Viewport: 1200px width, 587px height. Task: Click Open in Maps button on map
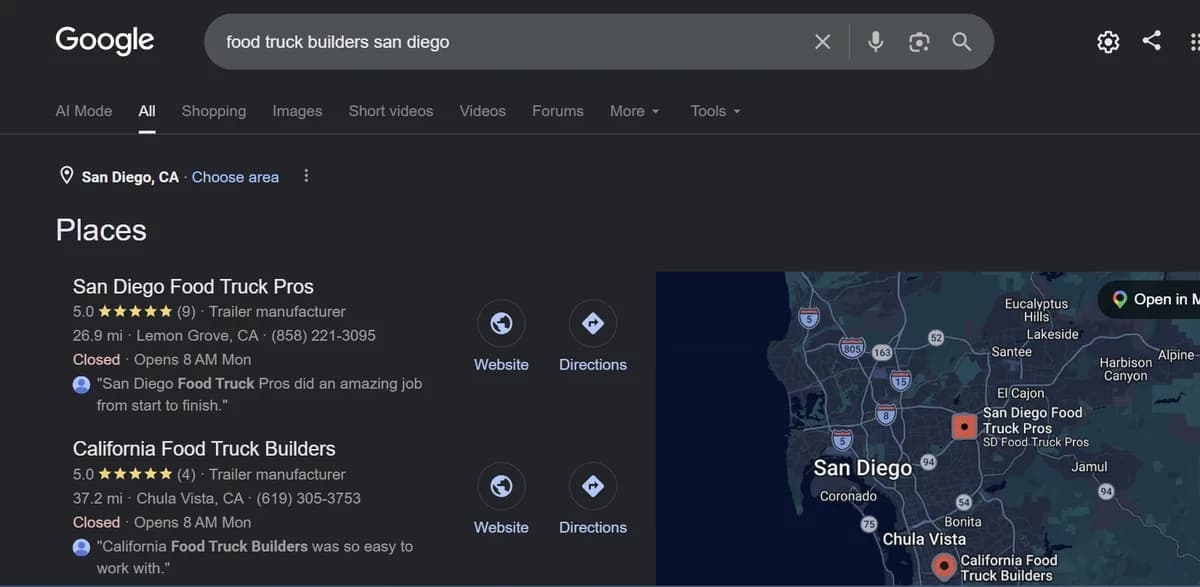point(1152,299)
